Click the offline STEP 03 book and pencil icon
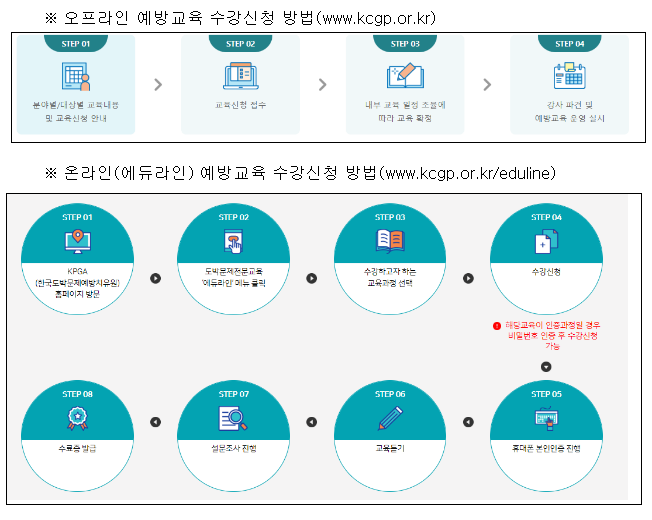The width and height of the screenshot is (652, 520). pyautogui.click(x=405, y=76)
